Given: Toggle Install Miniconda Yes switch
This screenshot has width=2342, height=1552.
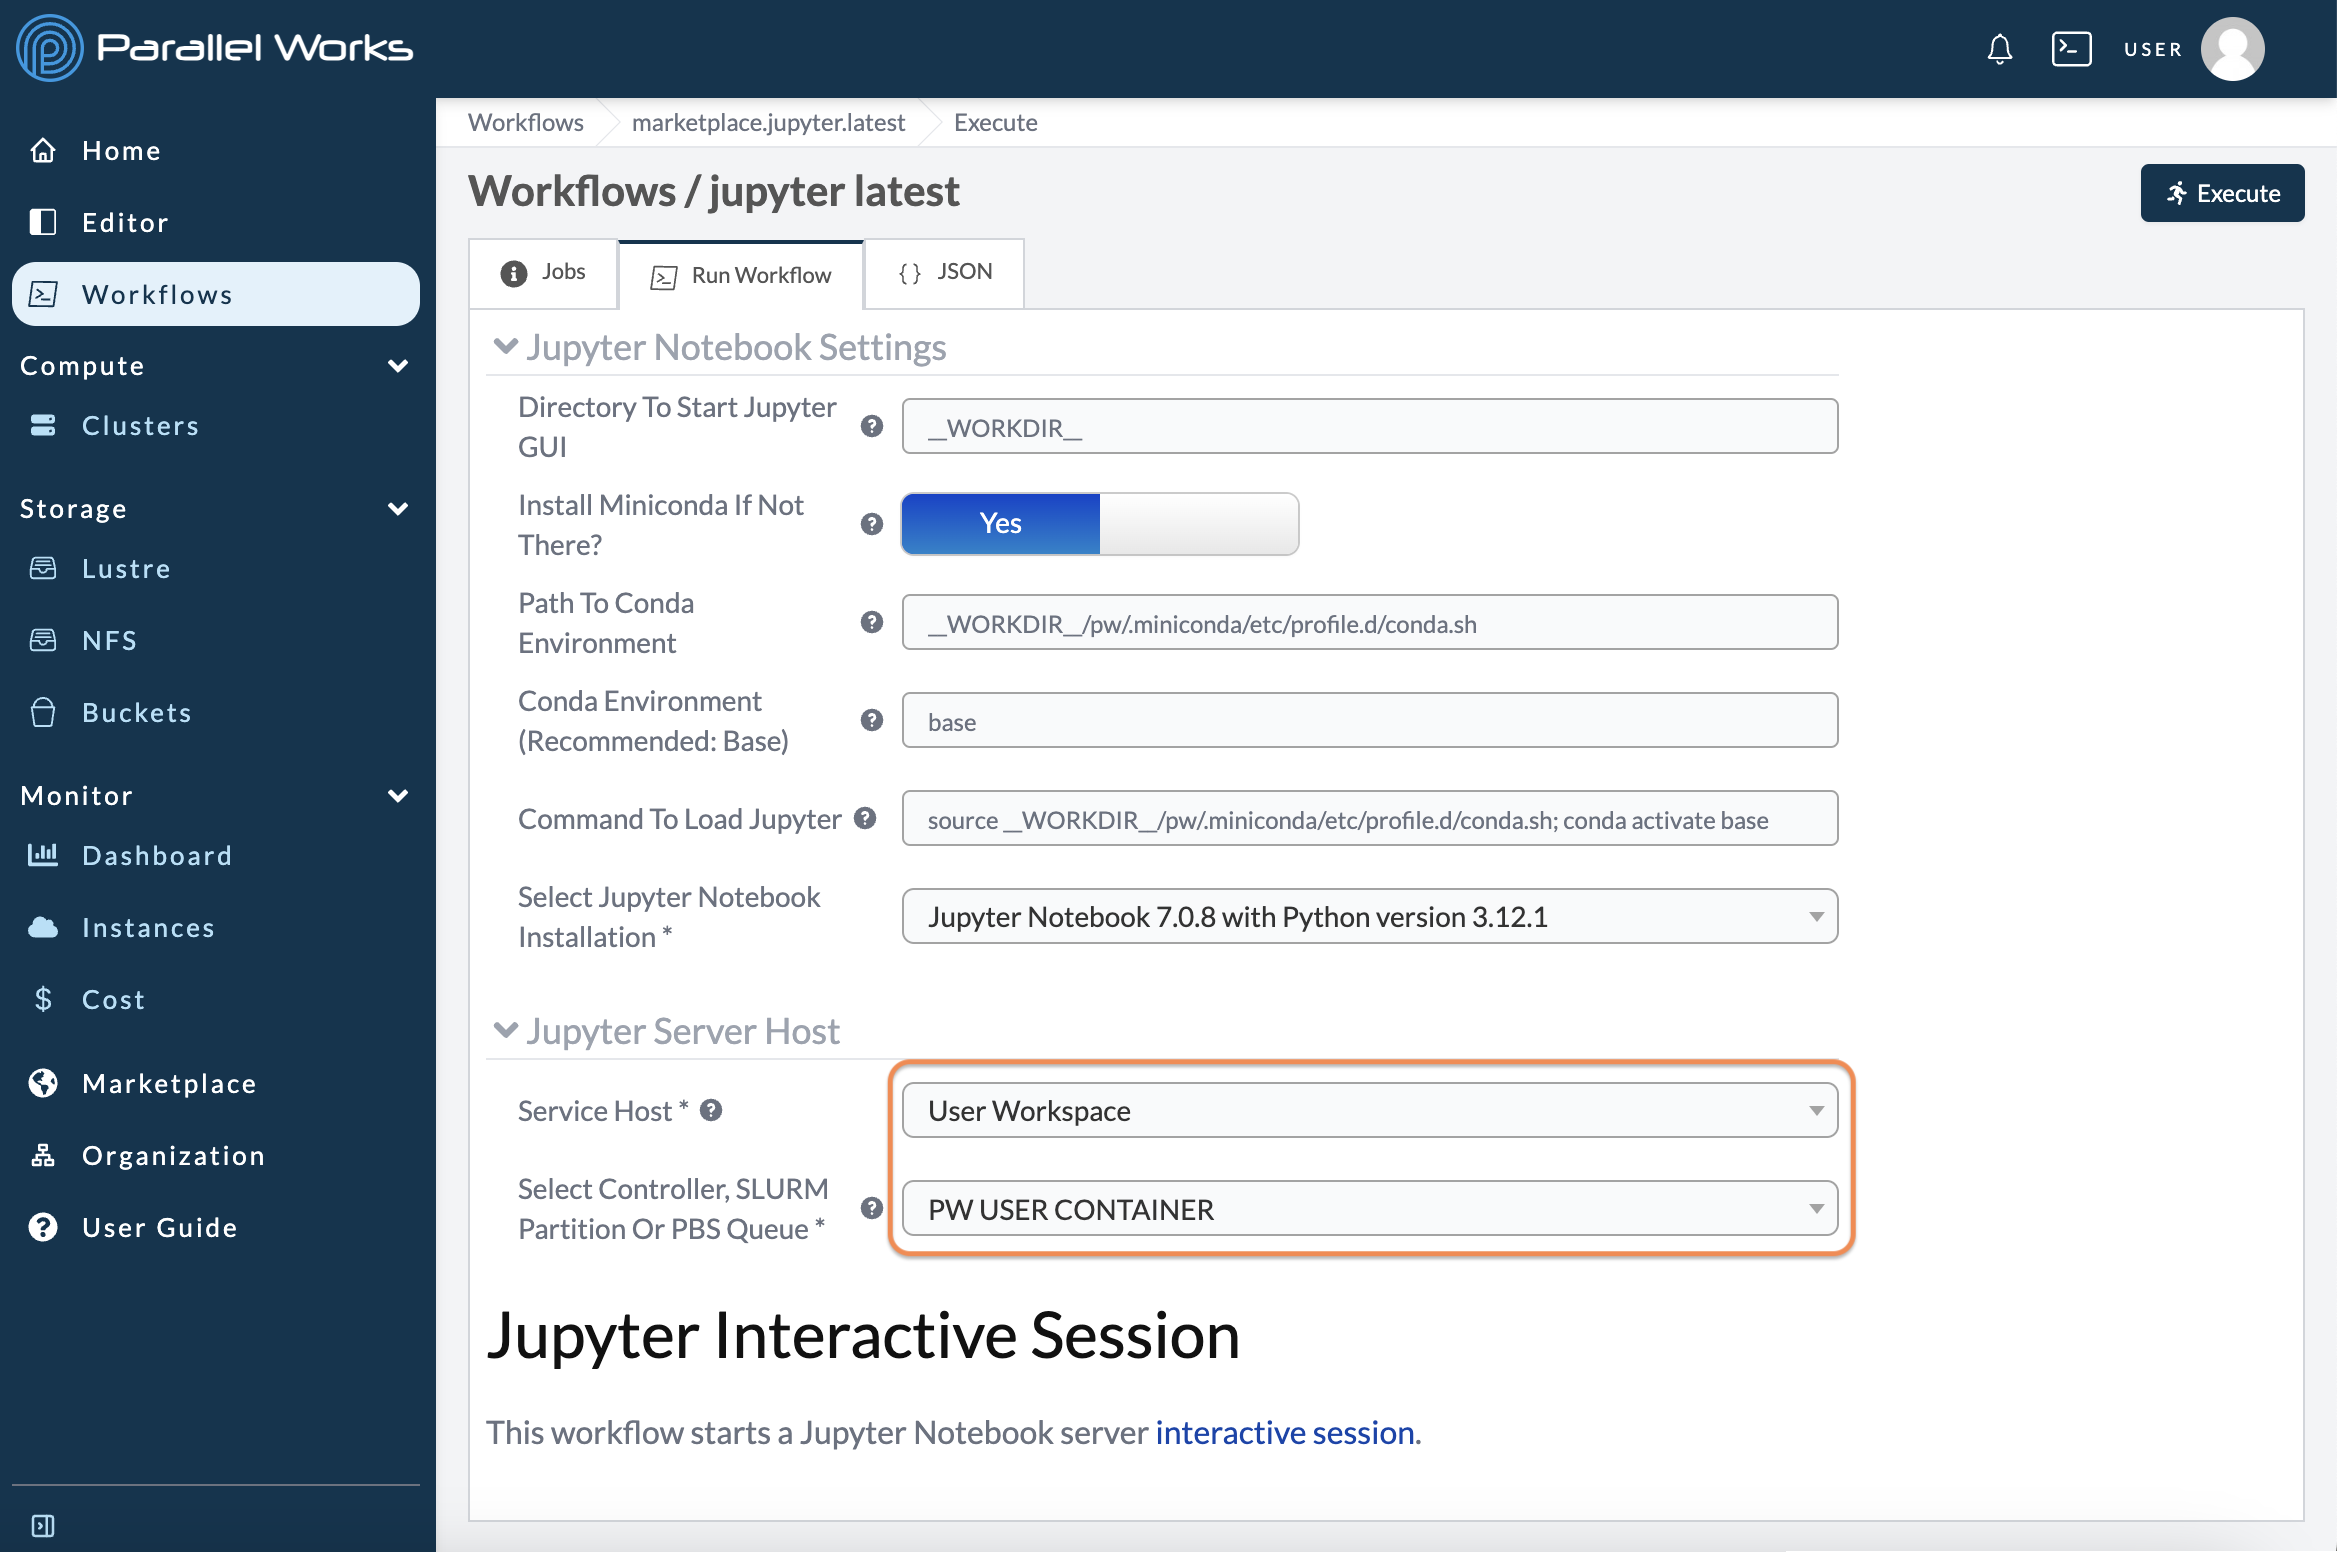Looking at the screenshot, I should [1100, 524].
